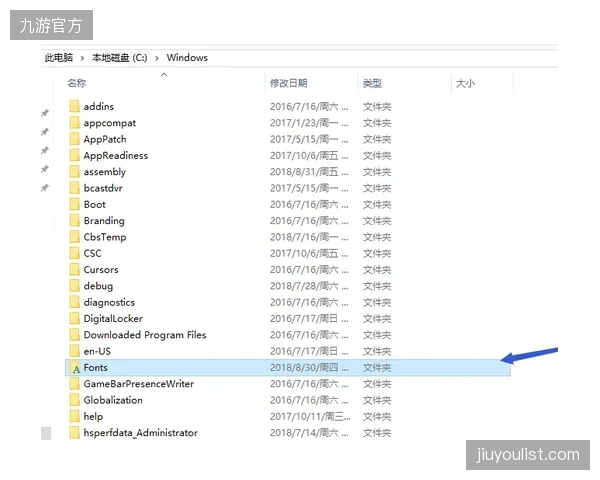Select the Branding folder name

click(x=104, y=221)
